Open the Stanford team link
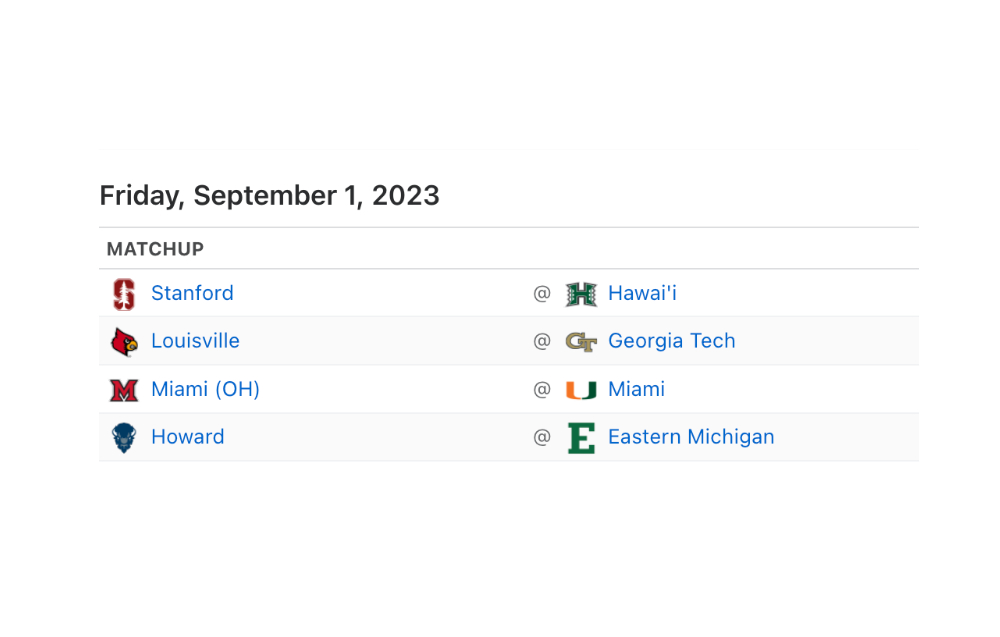This screenshot has height=637, width=1000. point(193,293)
